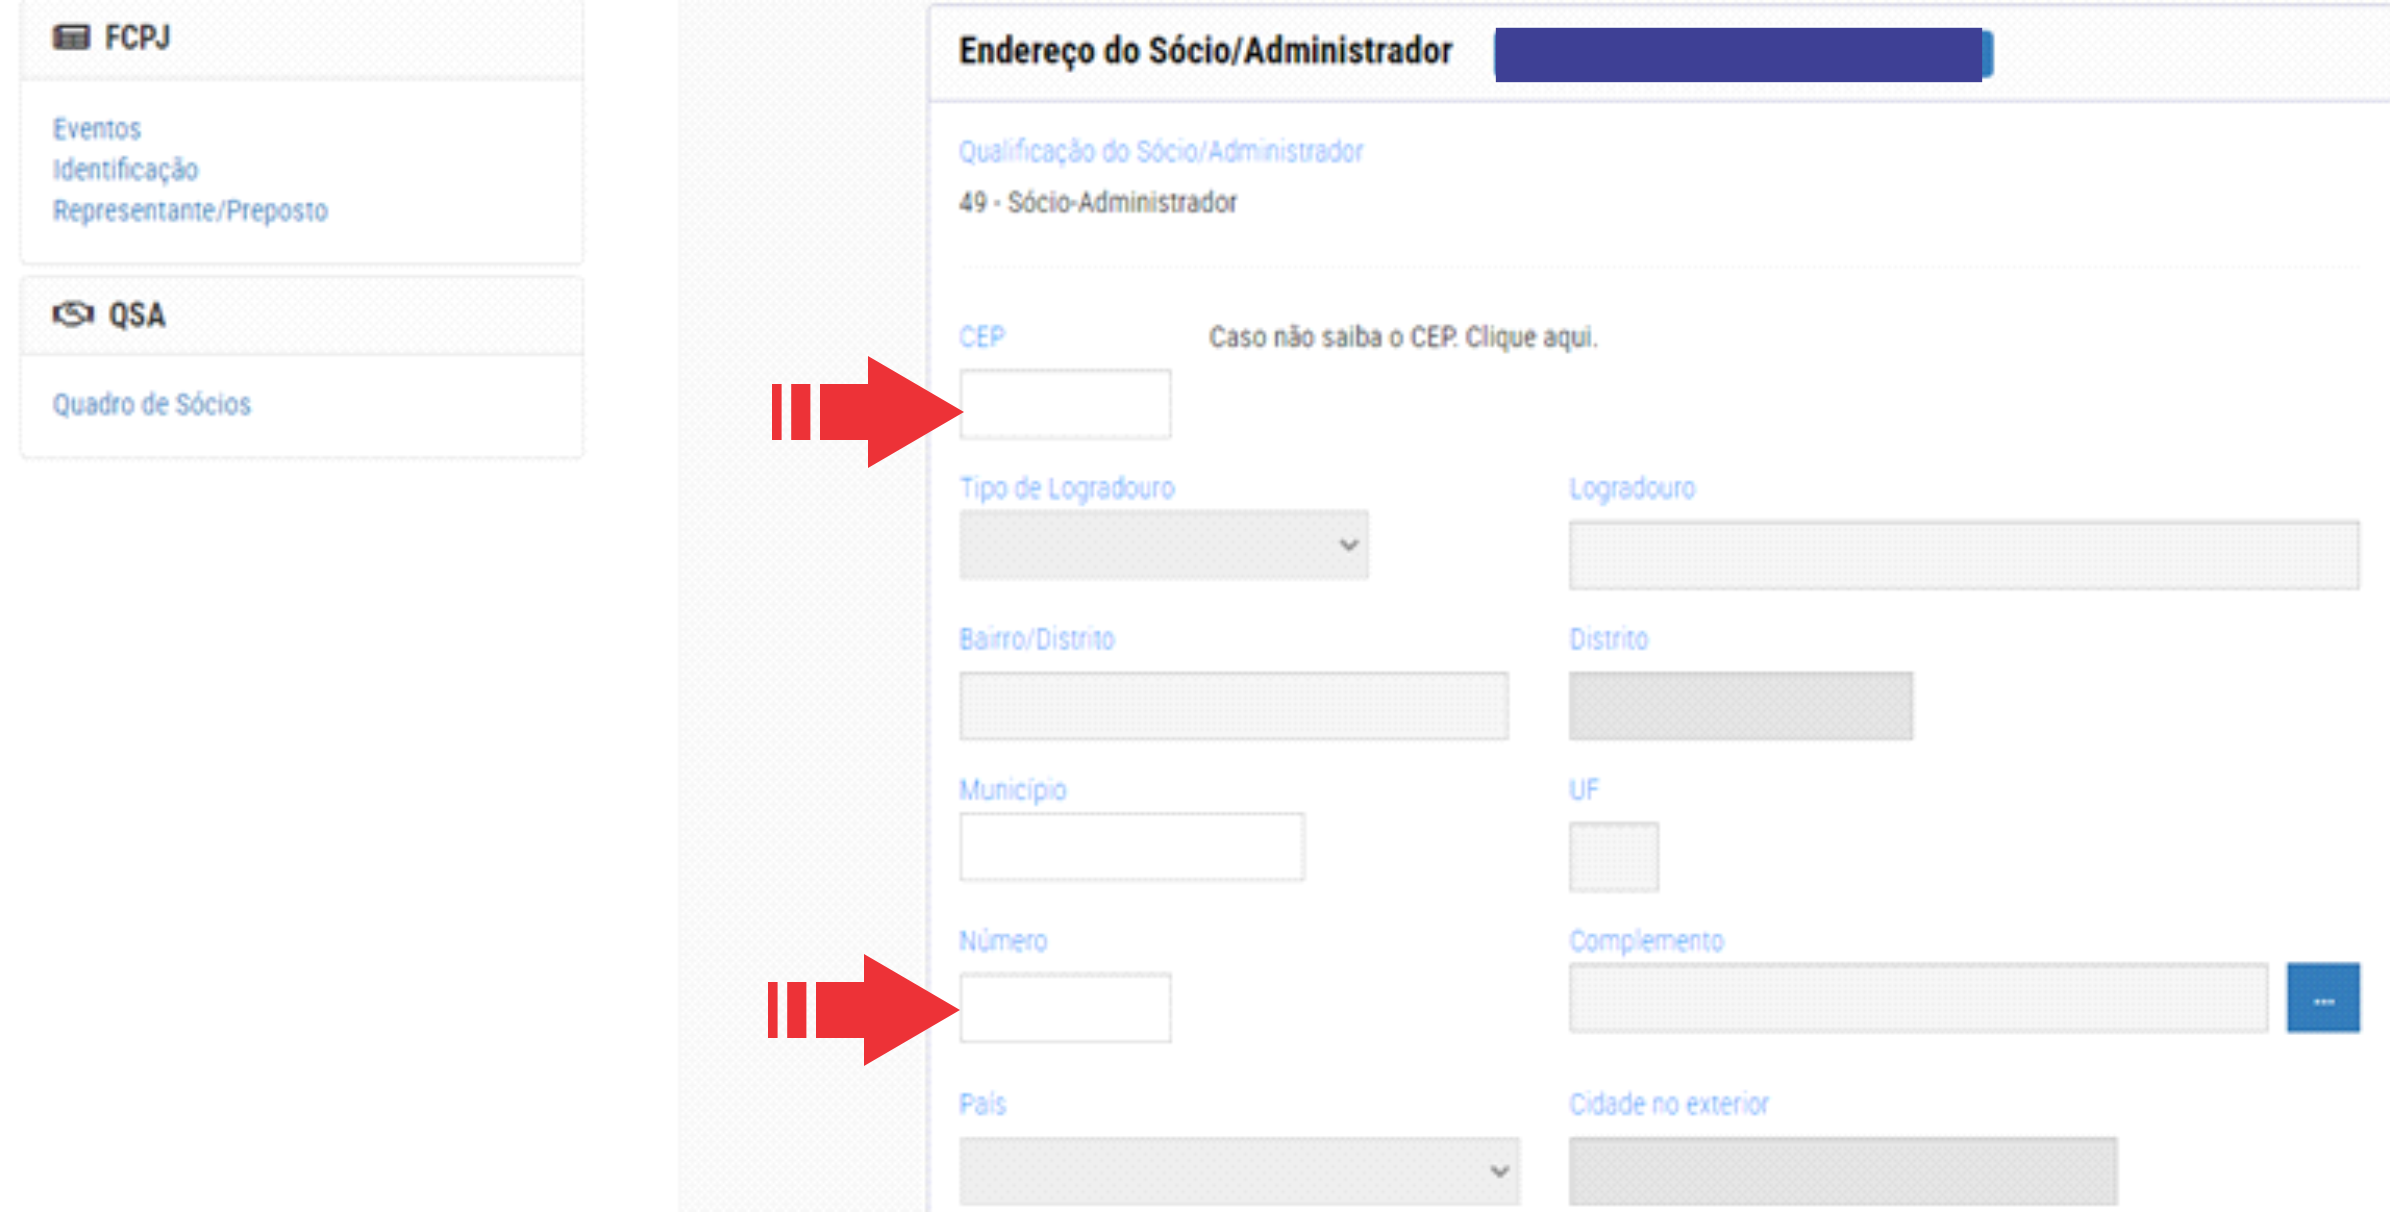Open Representante/Preposto page
Screen dimensions: 2390x1212
190,211
